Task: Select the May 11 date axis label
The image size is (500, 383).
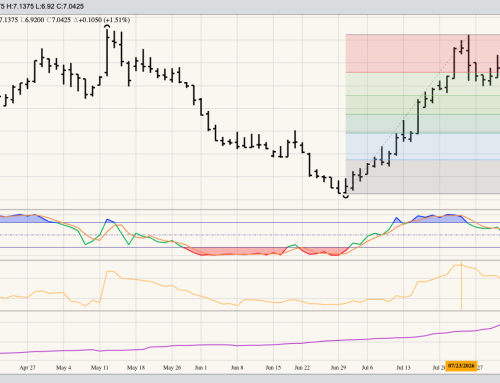Action: coord(100,368)
